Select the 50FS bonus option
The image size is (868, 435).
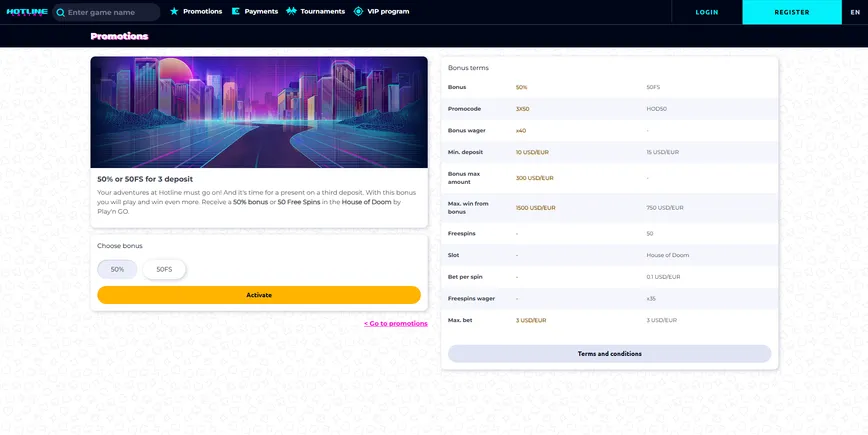[164, 270]
